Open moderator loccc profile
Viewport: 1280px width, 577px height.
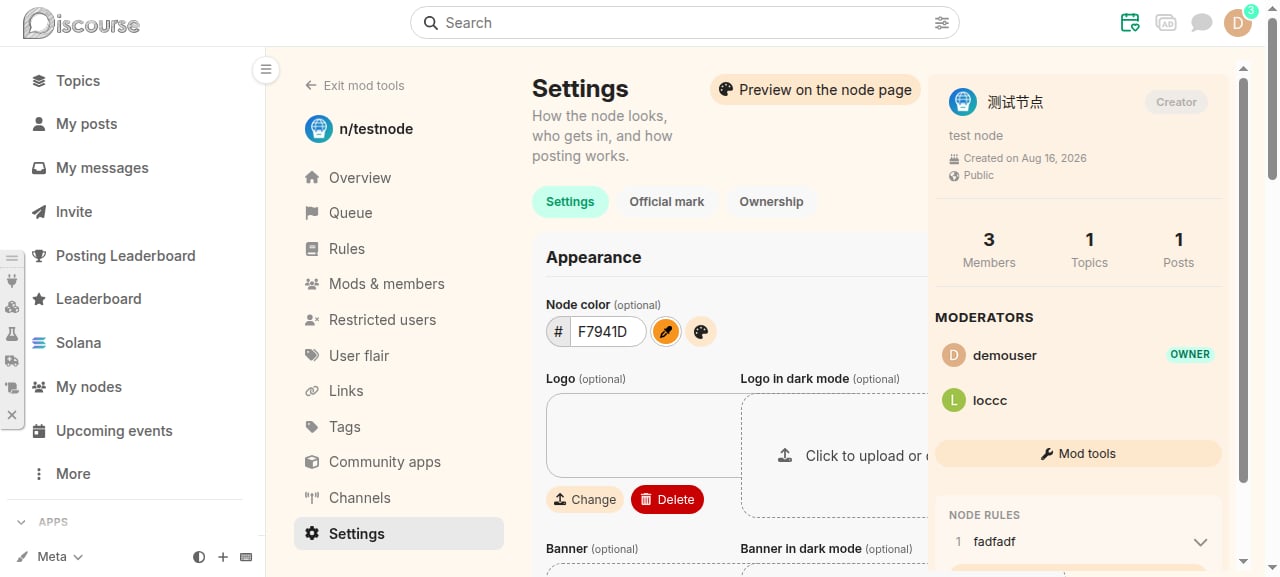tap(990, 400)
